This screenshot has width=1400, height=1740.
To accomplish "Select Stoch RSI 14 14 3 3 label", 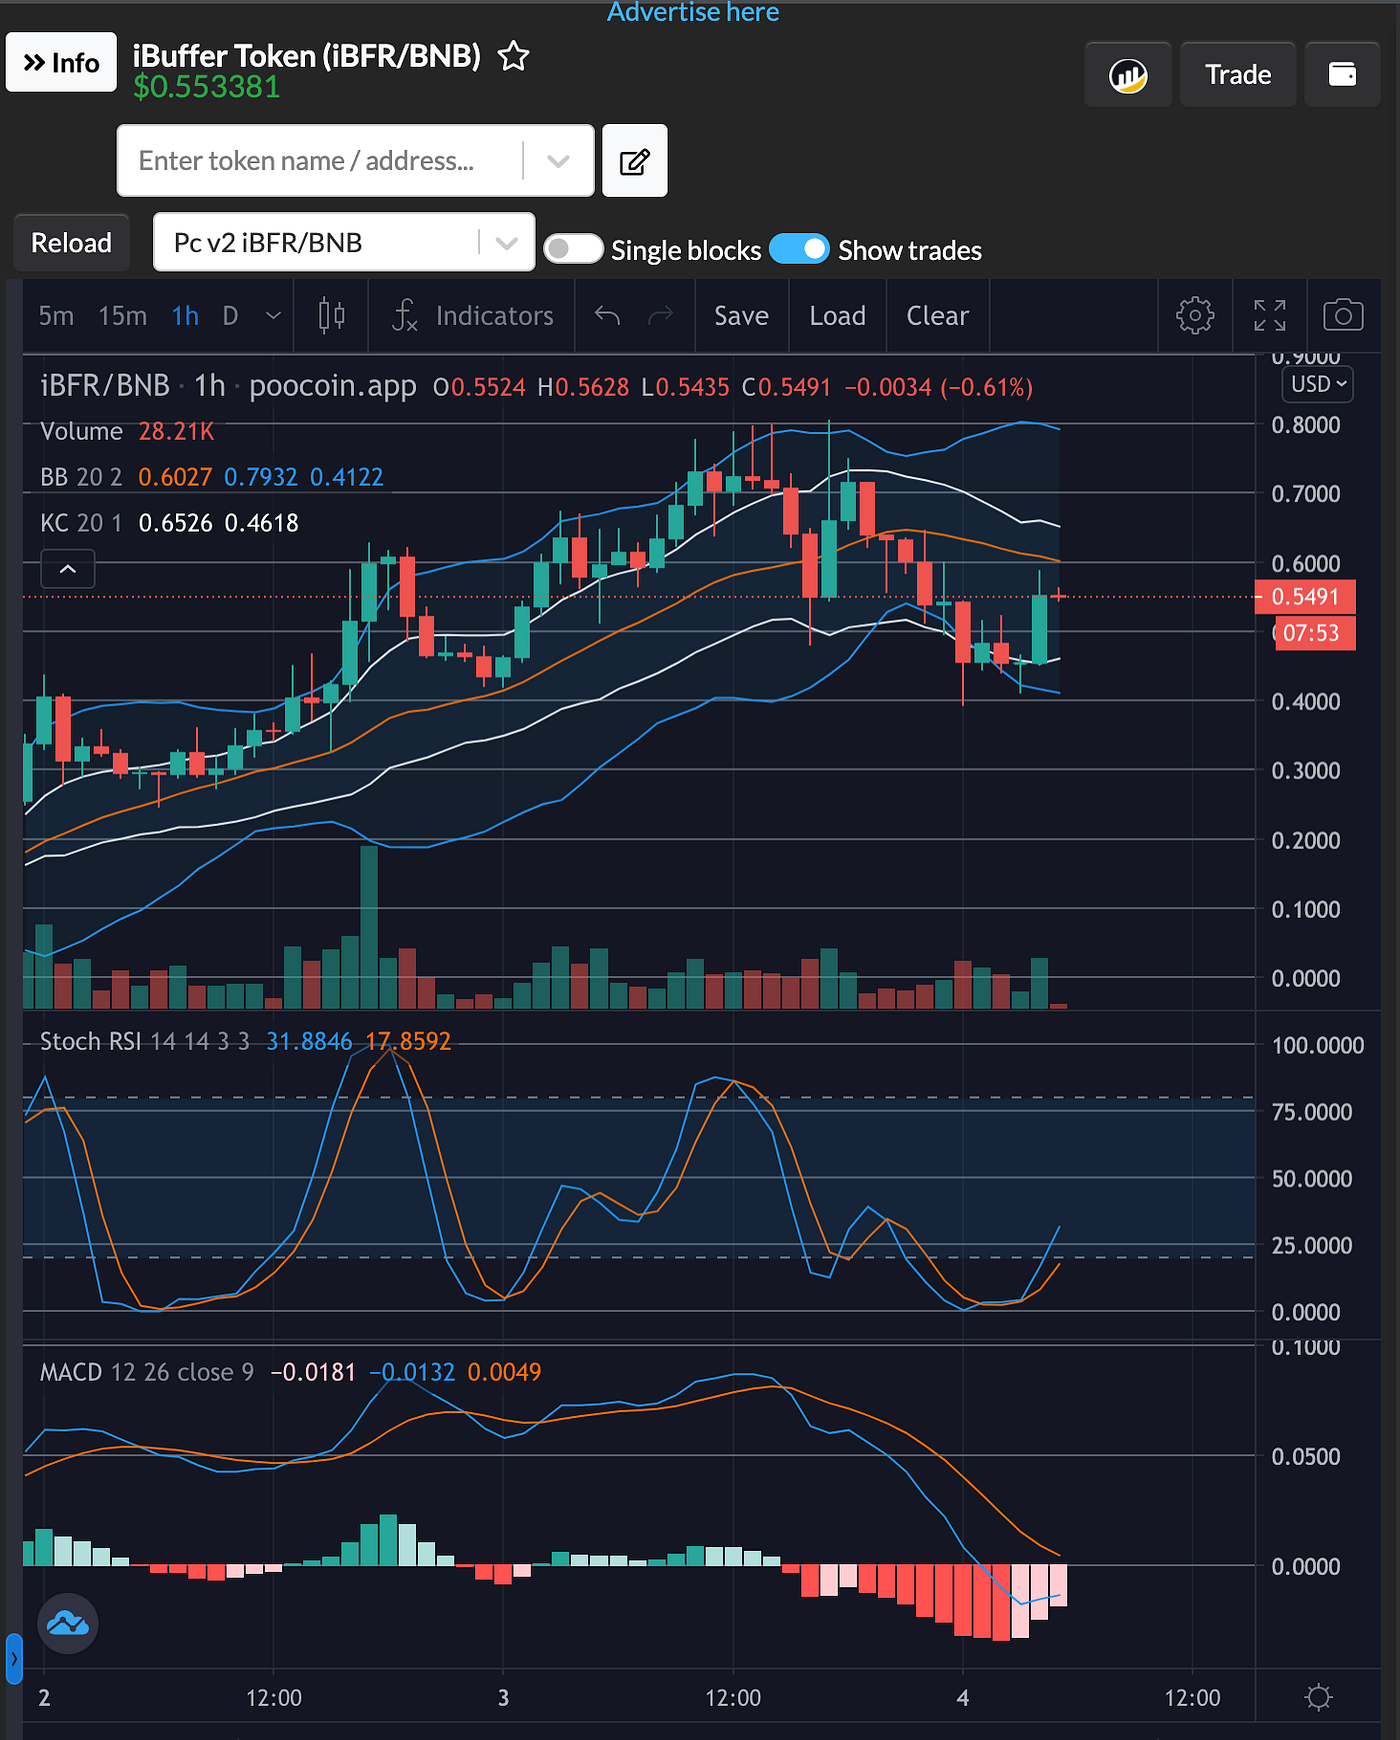I will click(x=144, y=1041).
